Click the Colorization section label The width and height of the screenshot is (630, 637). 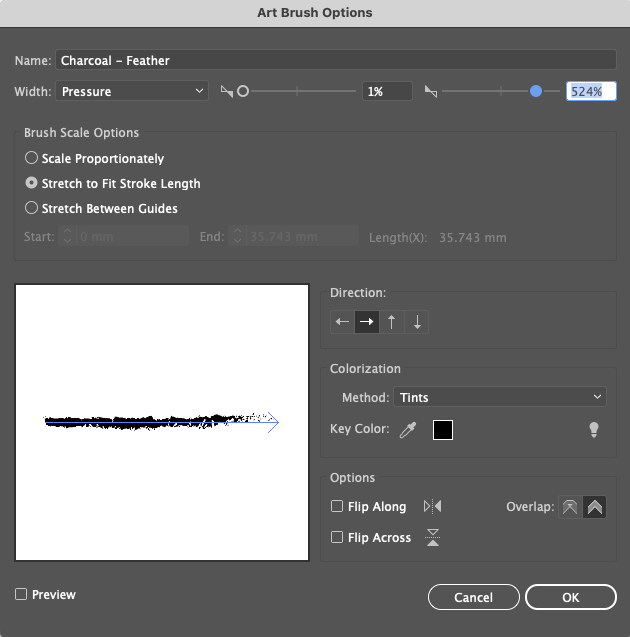coord(365,368)
